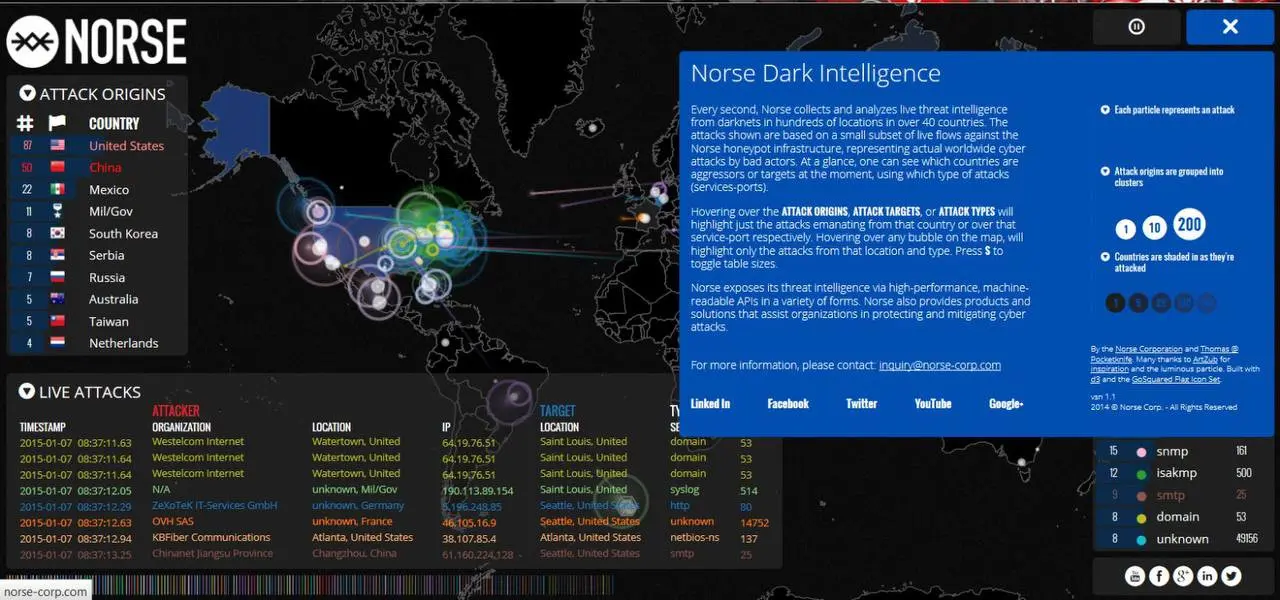Click the inquiry@norse-corp.com email link
This screenshot has height=600, width=1280.
tap(940, 365)
